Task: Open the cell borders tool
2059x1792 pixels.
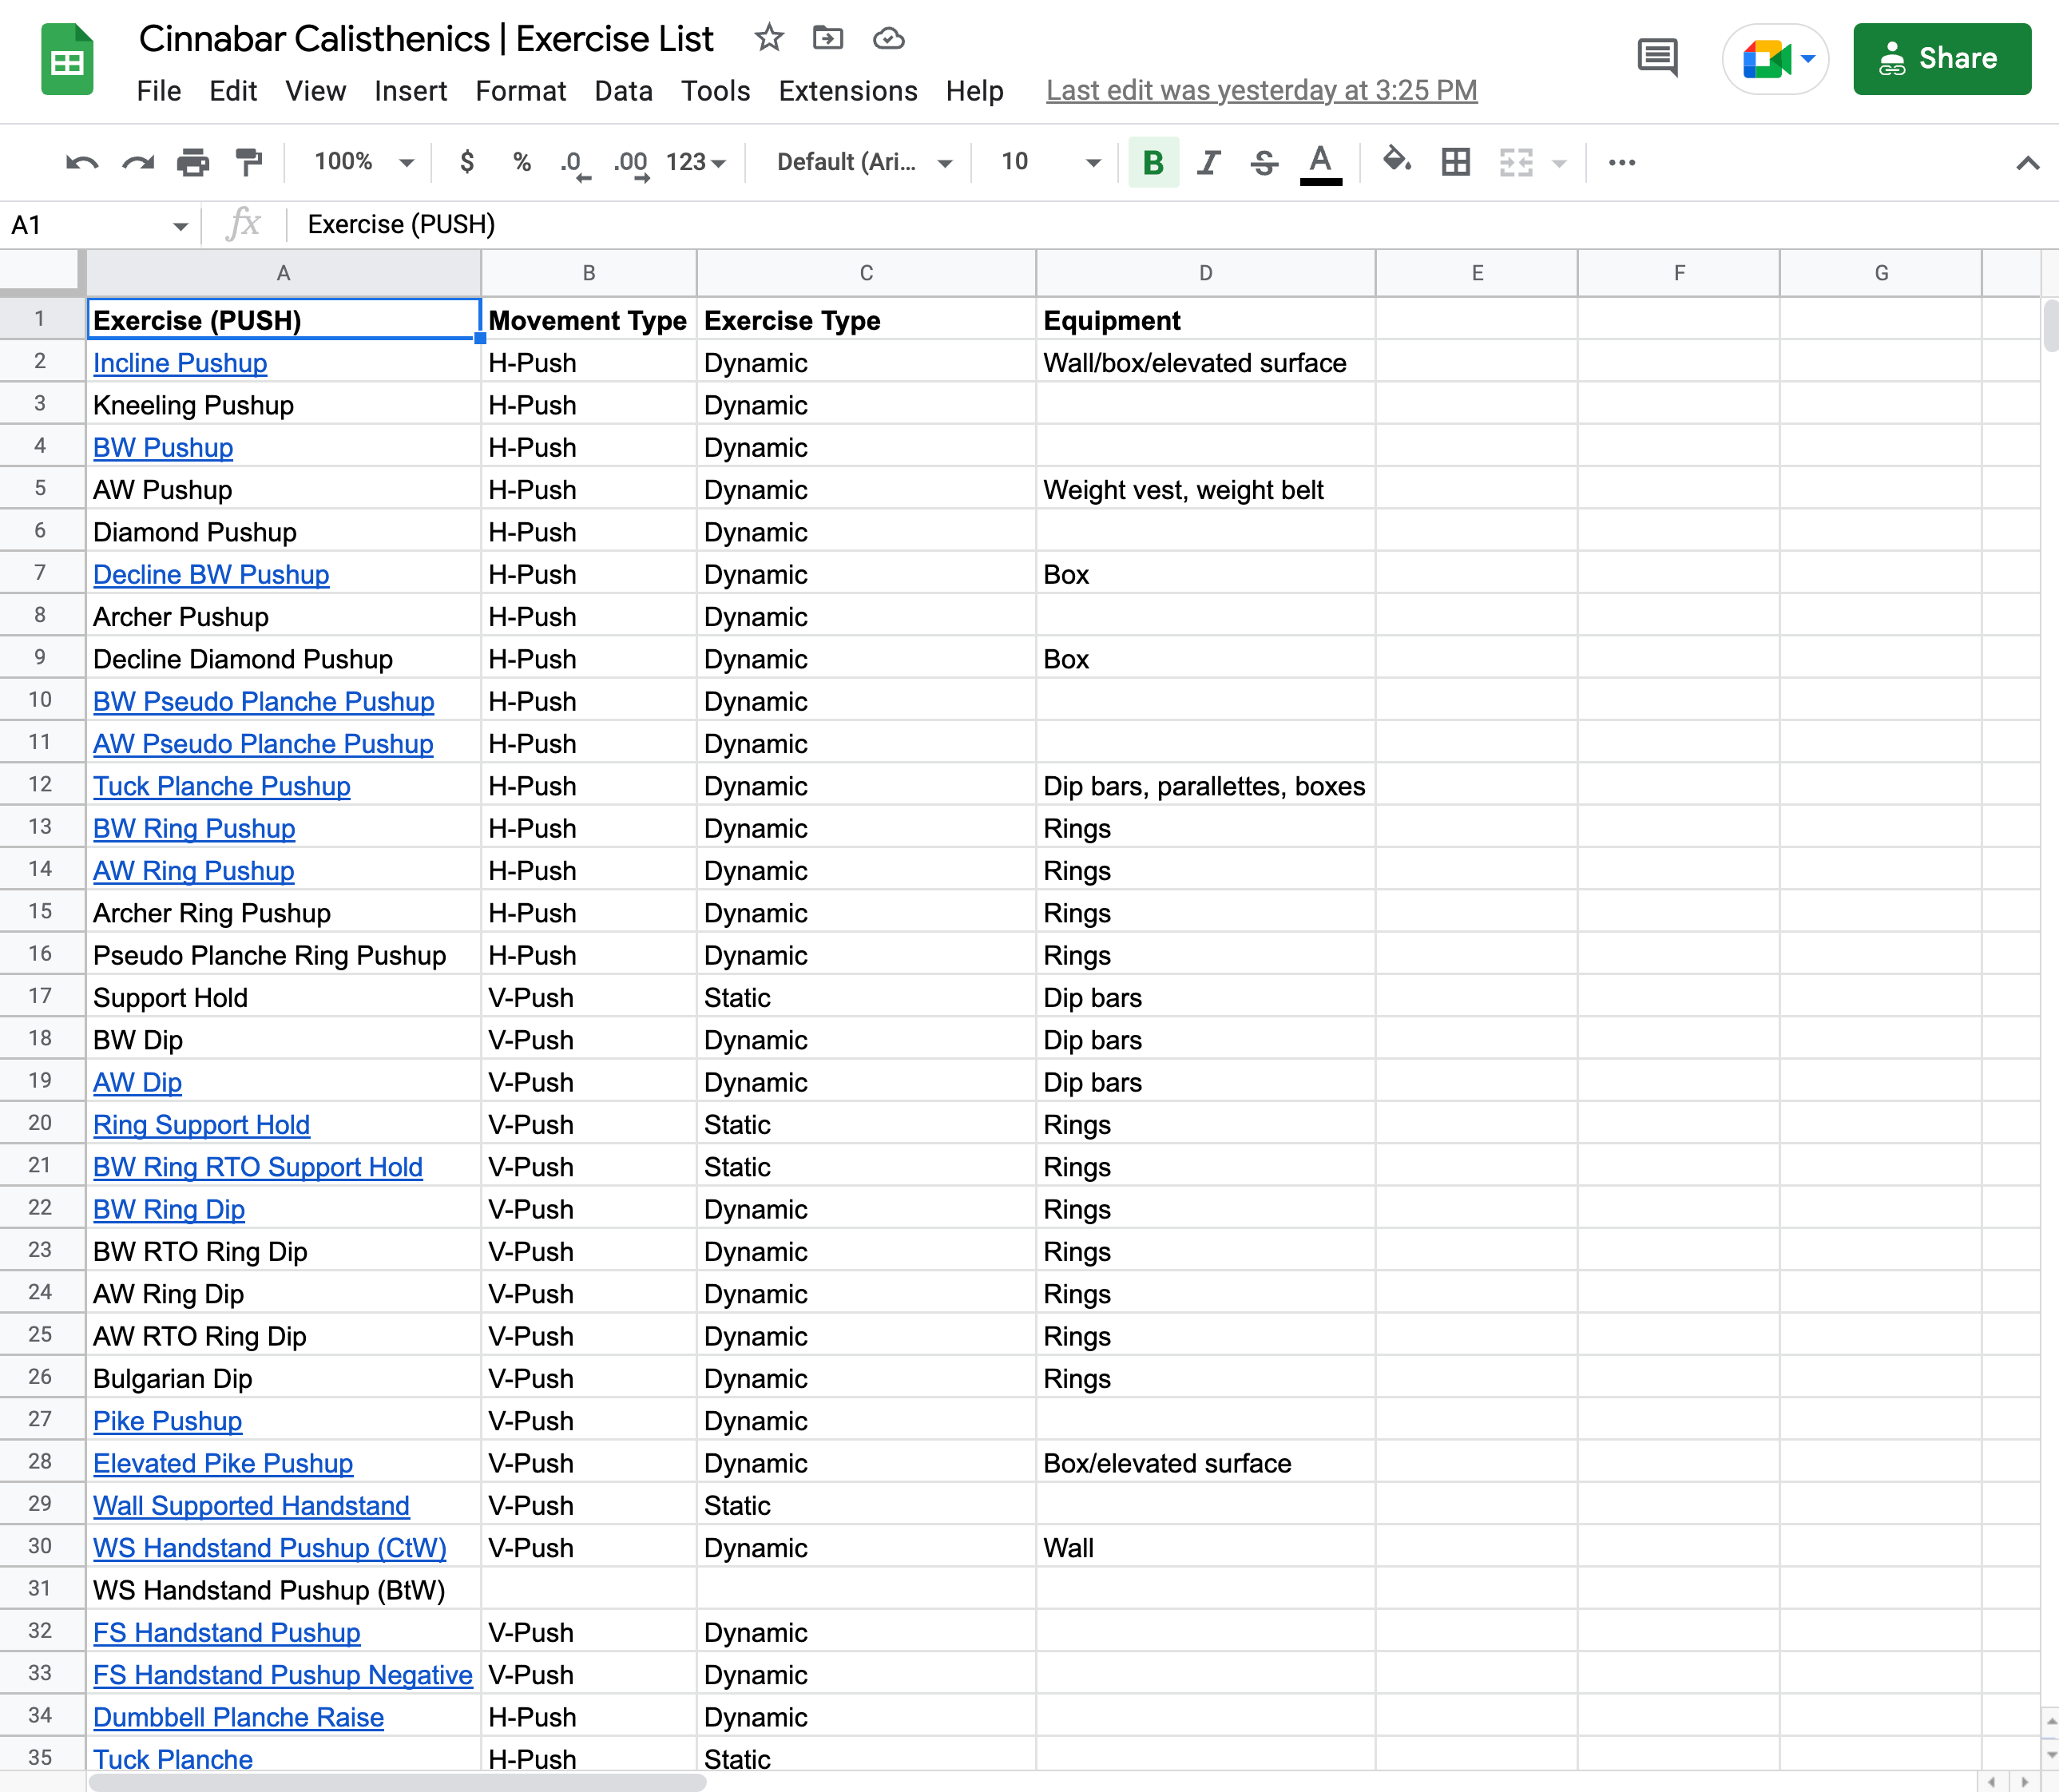Action: tap(1456, 162)
